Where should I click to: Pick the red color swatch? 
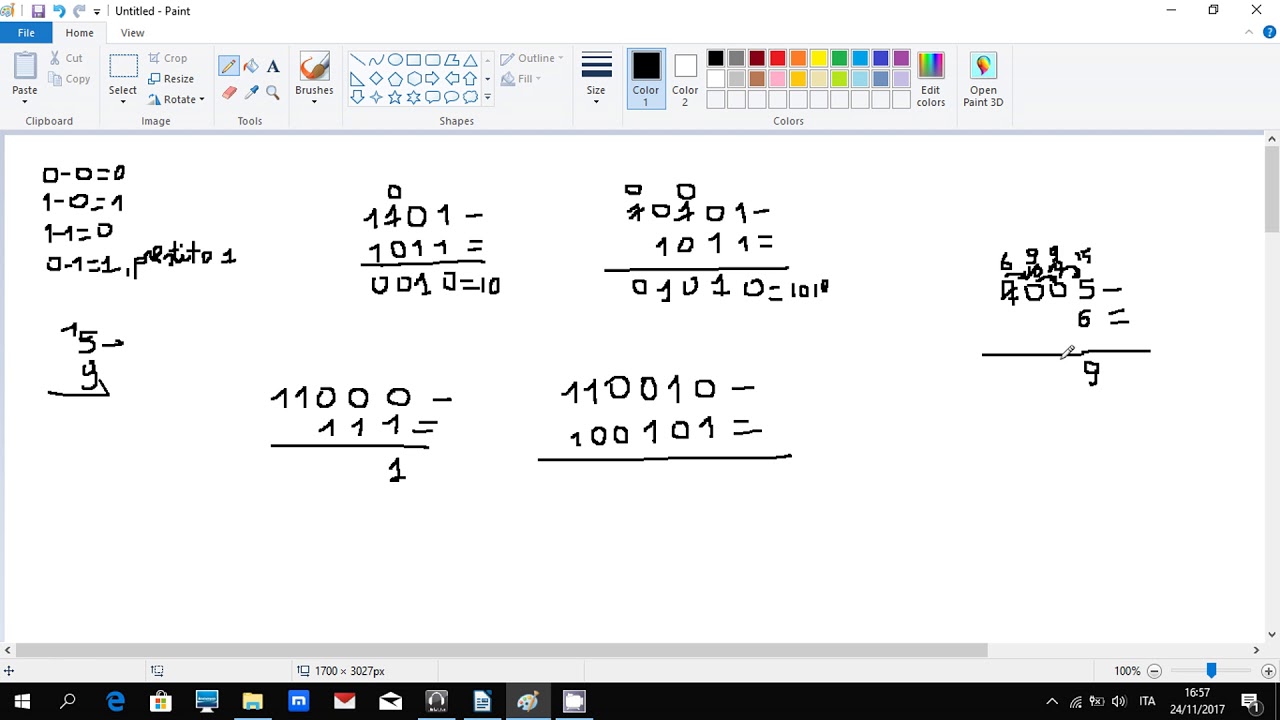click(x=777, y=59)
